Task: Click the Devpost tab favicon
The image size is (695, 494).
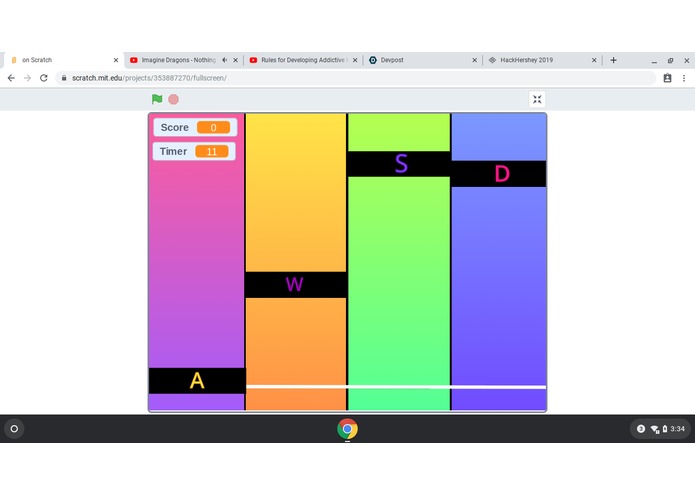Action: click(373, 60)
